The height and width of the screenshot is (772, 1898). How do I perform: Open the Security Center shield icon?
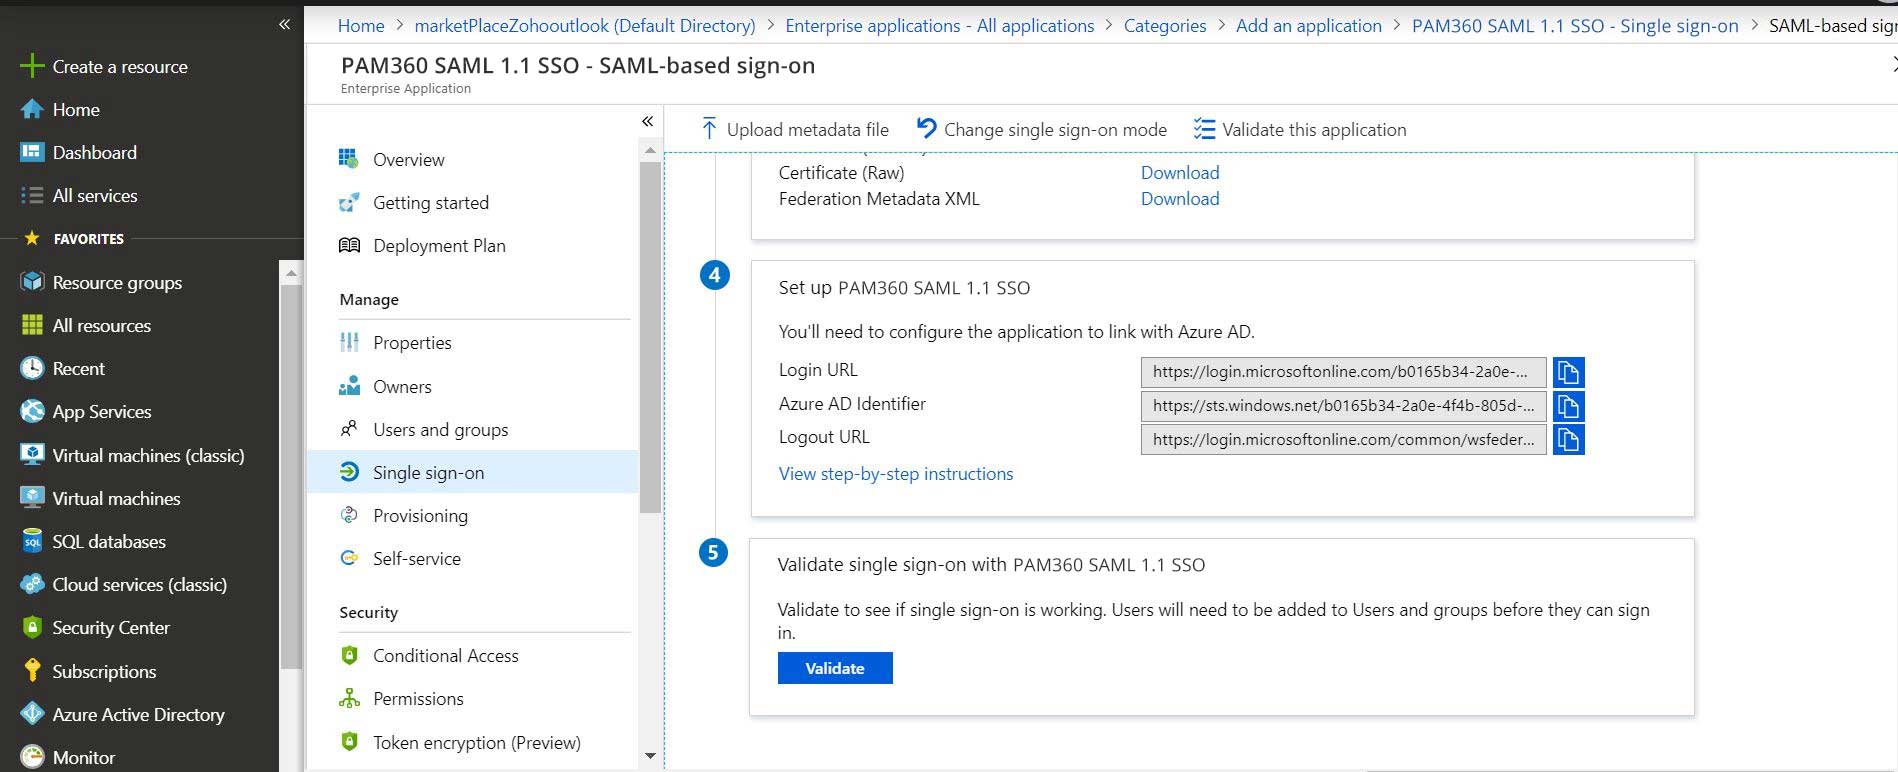point(32,628)
